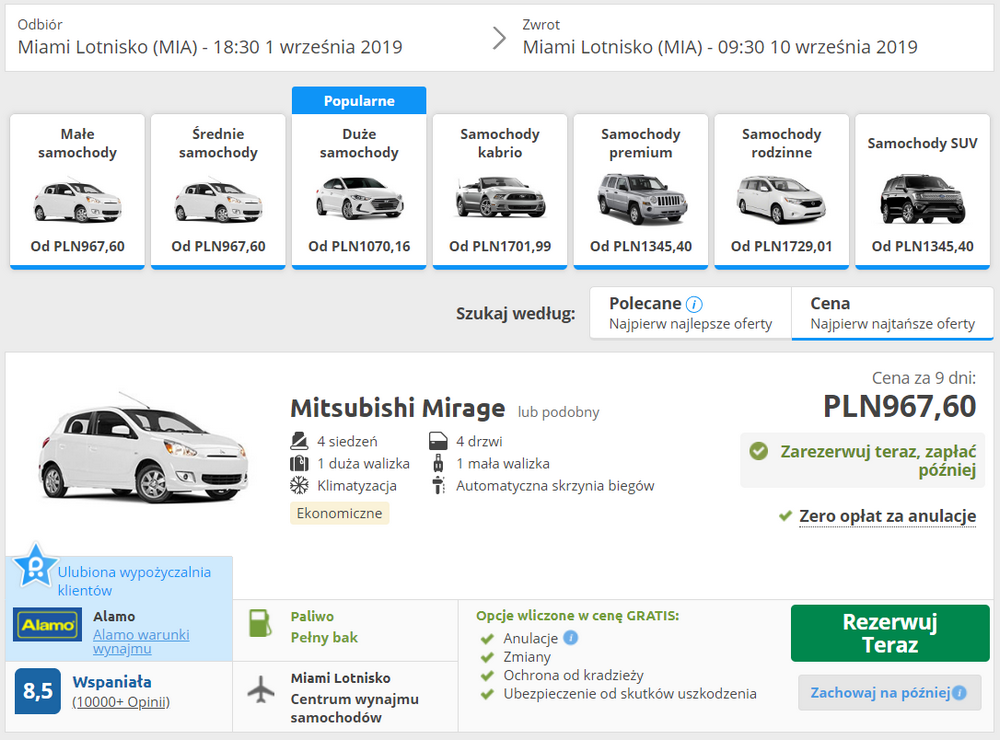Choose the Duże samochody popular category
Screen dimensions: 1000x740
coord(359,191)
